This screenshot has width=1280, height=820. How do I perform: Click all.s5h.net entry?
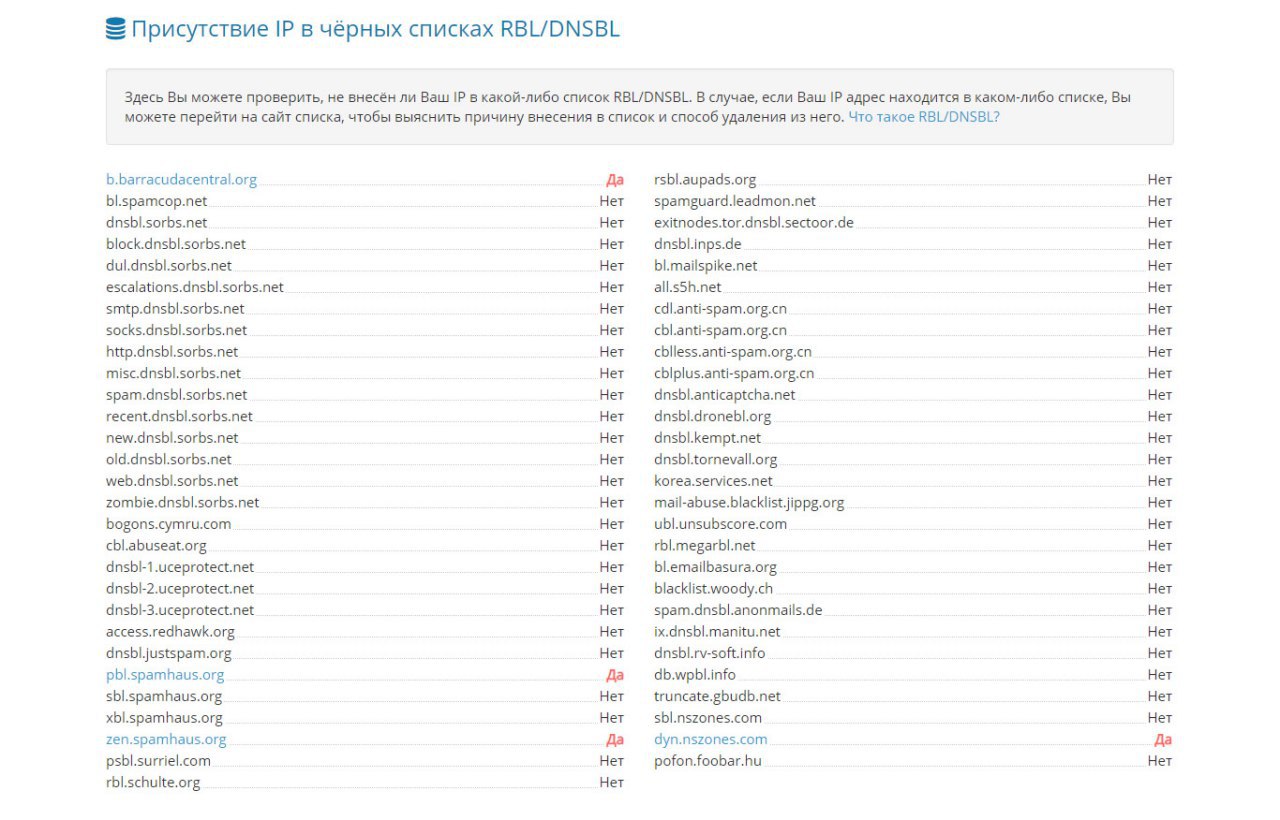pyautogui.click(x=688, y=286)
